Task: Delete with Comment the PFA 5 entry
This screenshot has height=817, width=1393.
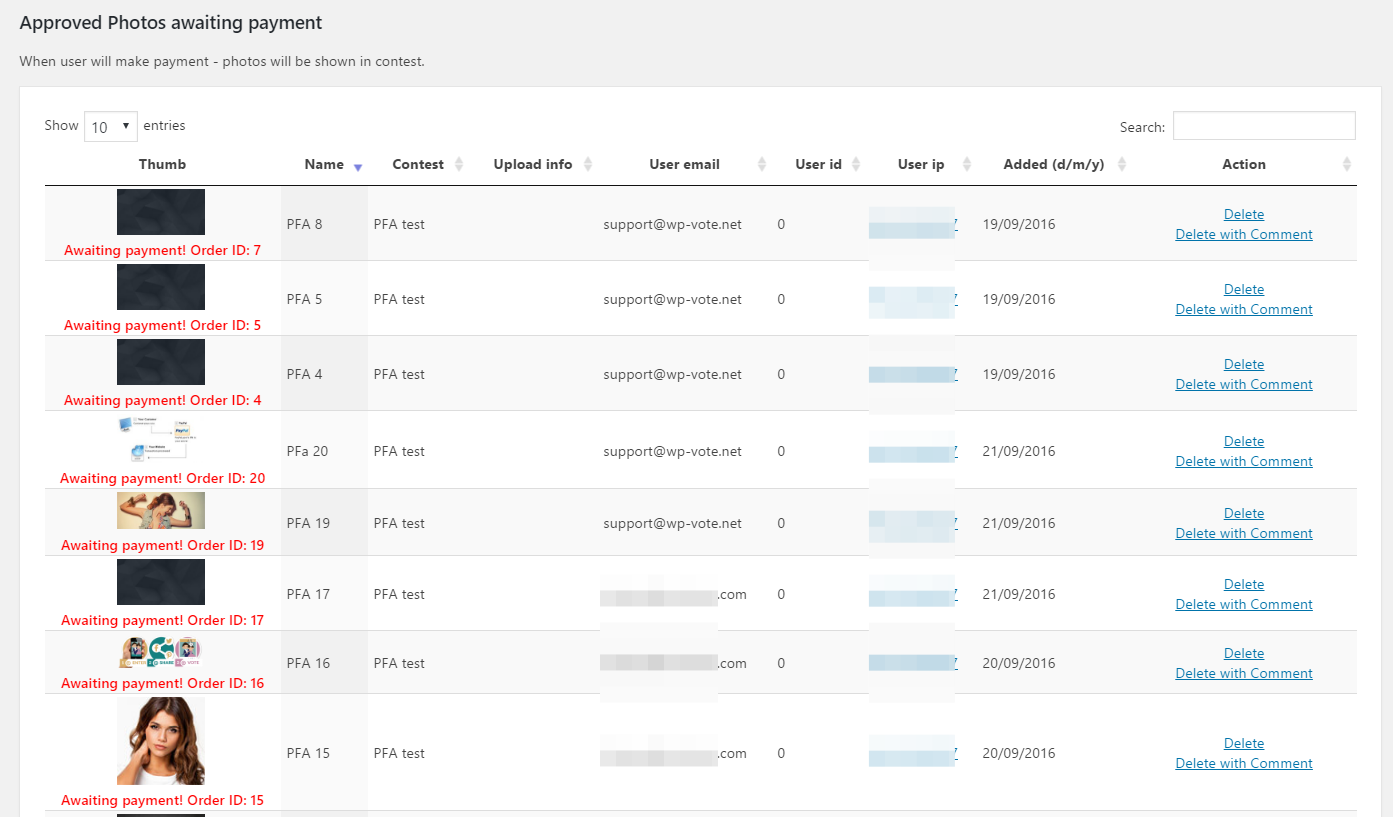Action: 1244,309
